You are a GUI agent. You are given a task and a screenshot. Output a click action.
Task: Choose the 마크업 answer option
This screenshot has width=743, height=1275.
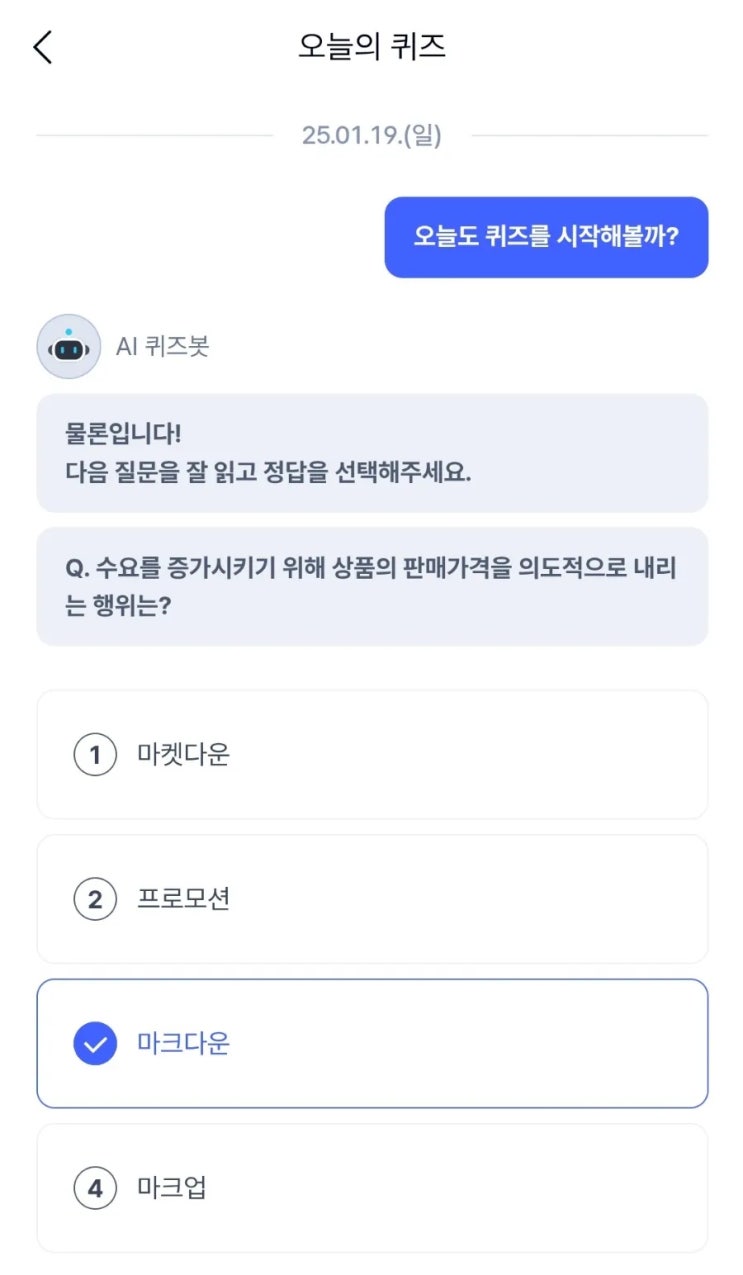pos(171,1189)
